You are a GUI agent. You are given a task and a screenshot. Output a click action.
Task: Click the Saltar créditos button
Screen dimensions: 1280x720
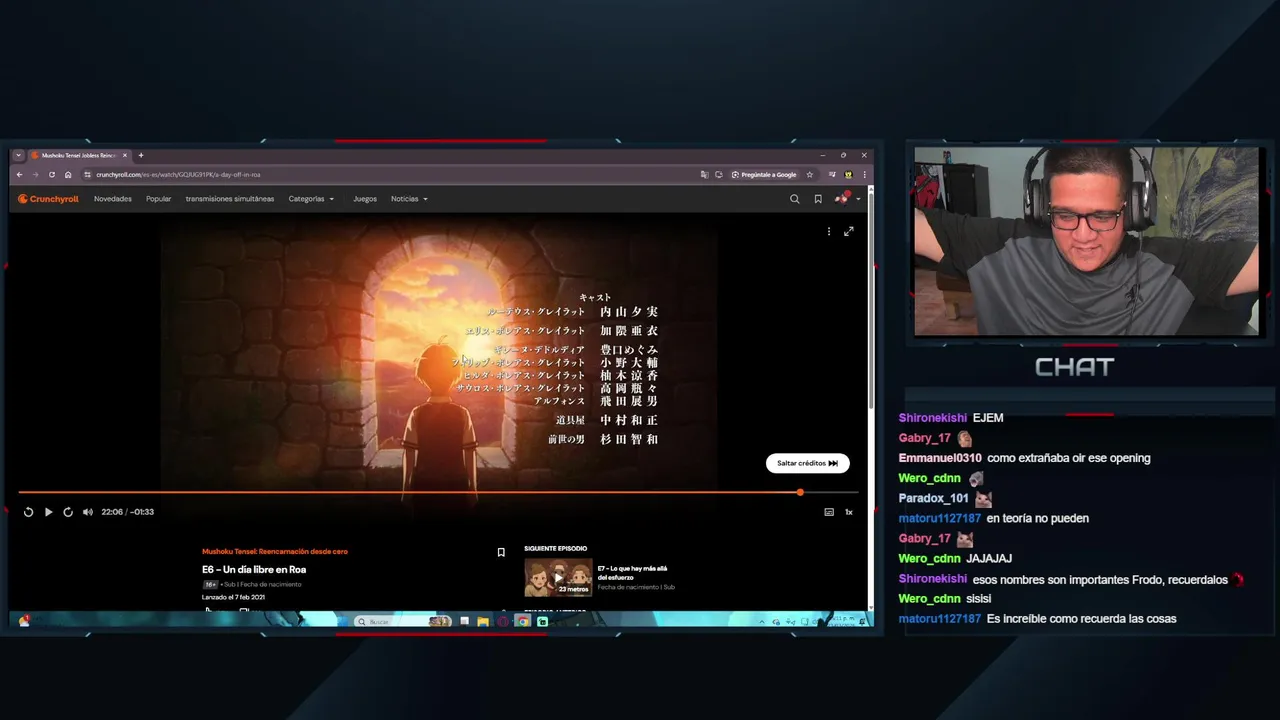point(808,463)
